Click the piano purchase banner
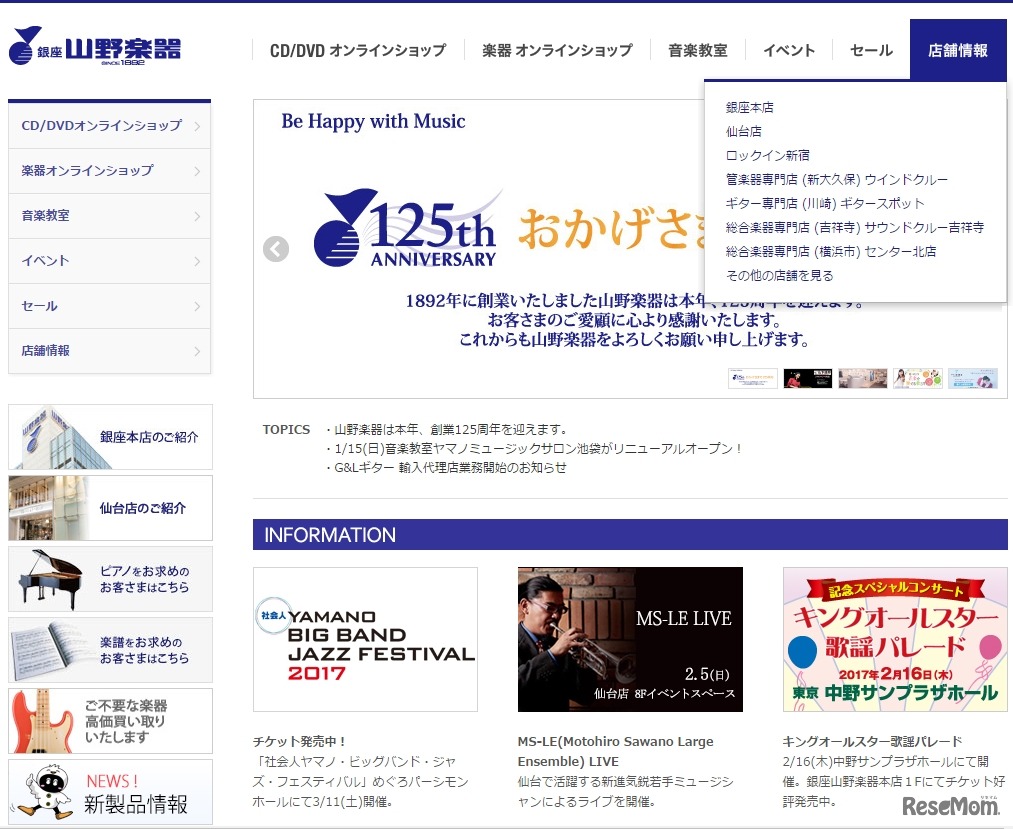1013x829 pixels. coord(110,578)
